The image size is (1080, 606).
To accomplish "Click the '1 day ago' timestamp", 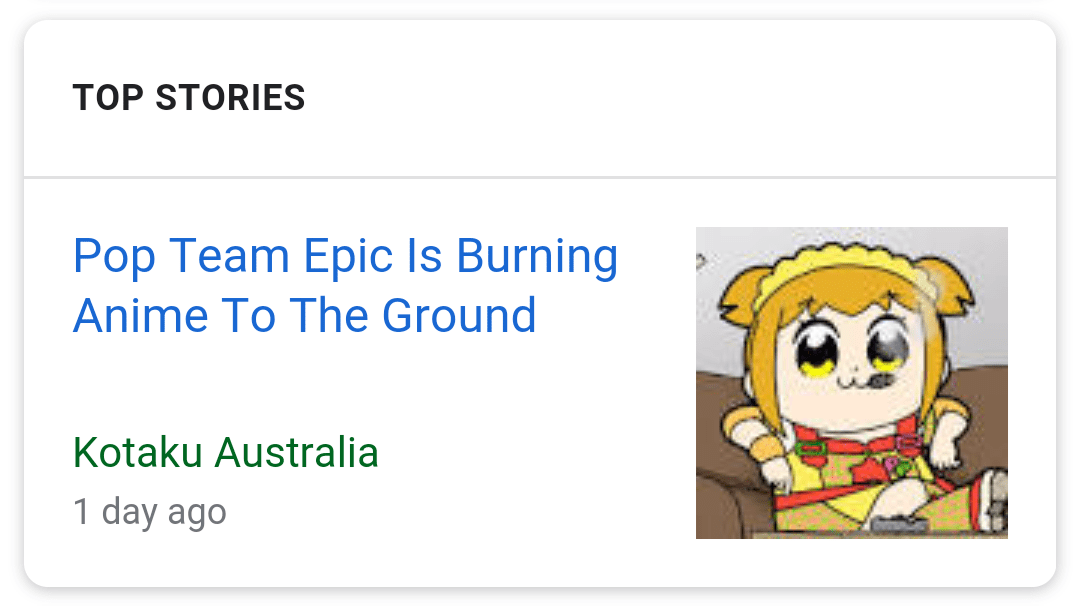I will tap(149, 512).
